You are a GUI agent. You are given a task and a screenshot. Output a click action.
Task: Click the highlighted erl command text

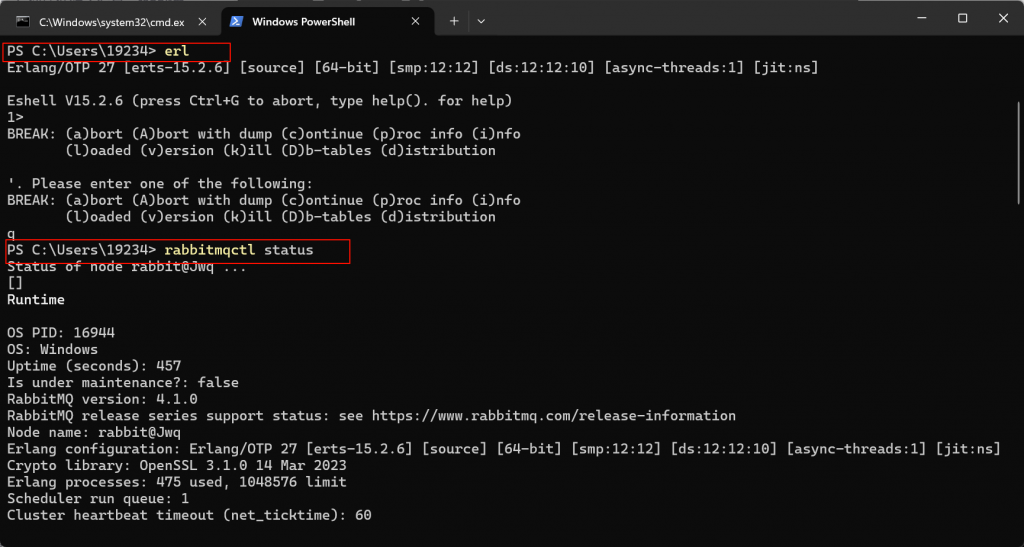point(176,51)
